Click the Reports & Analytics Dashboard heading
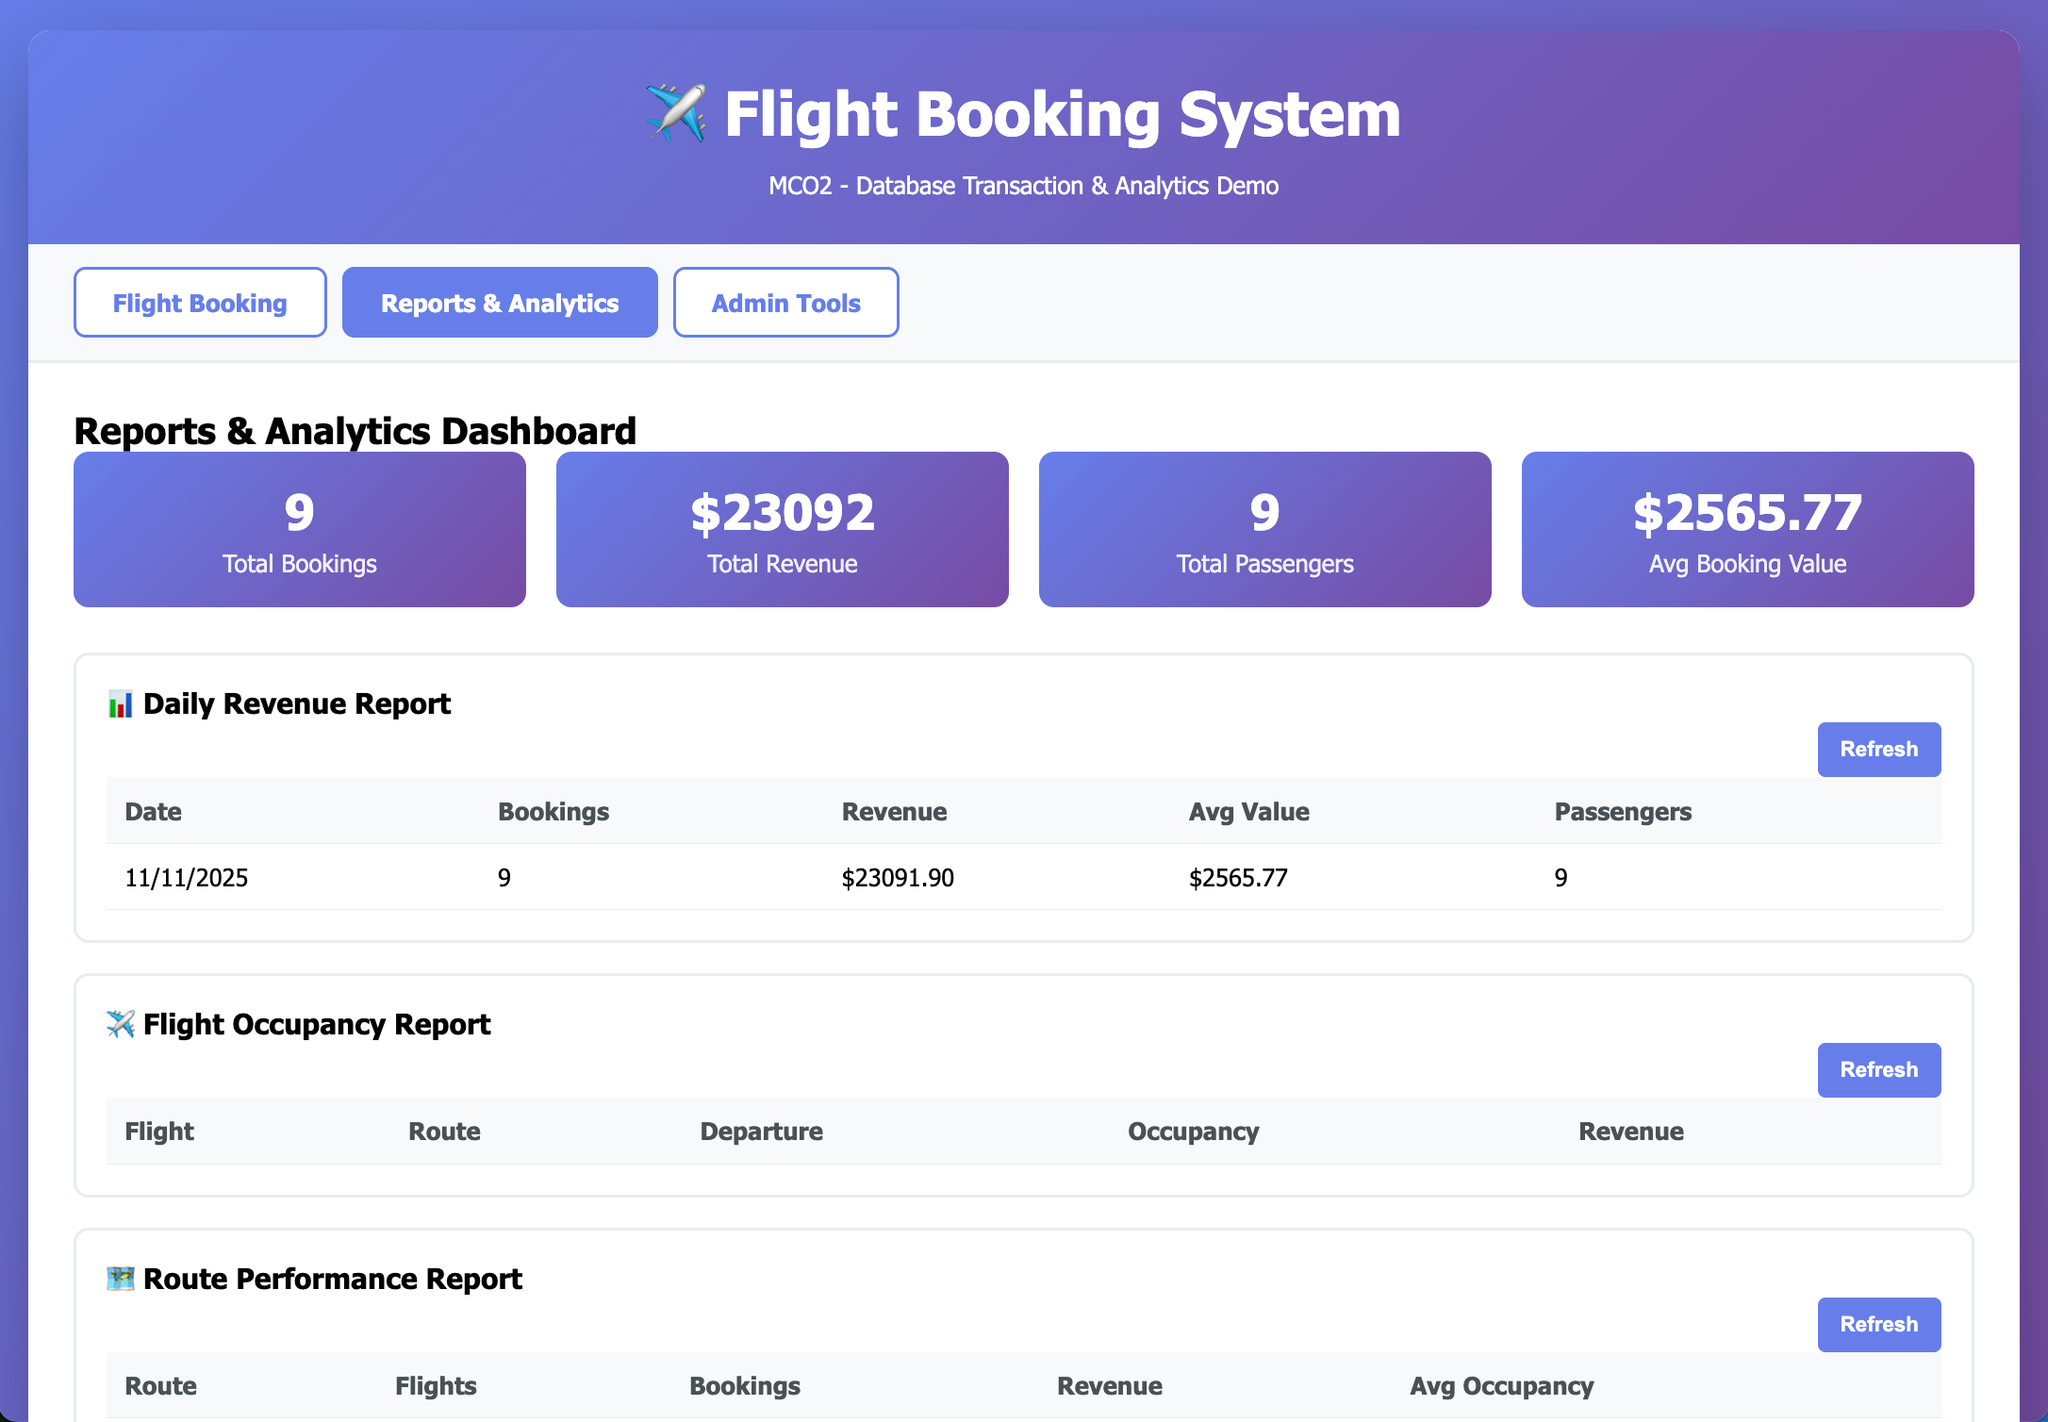 pos(355,431)
